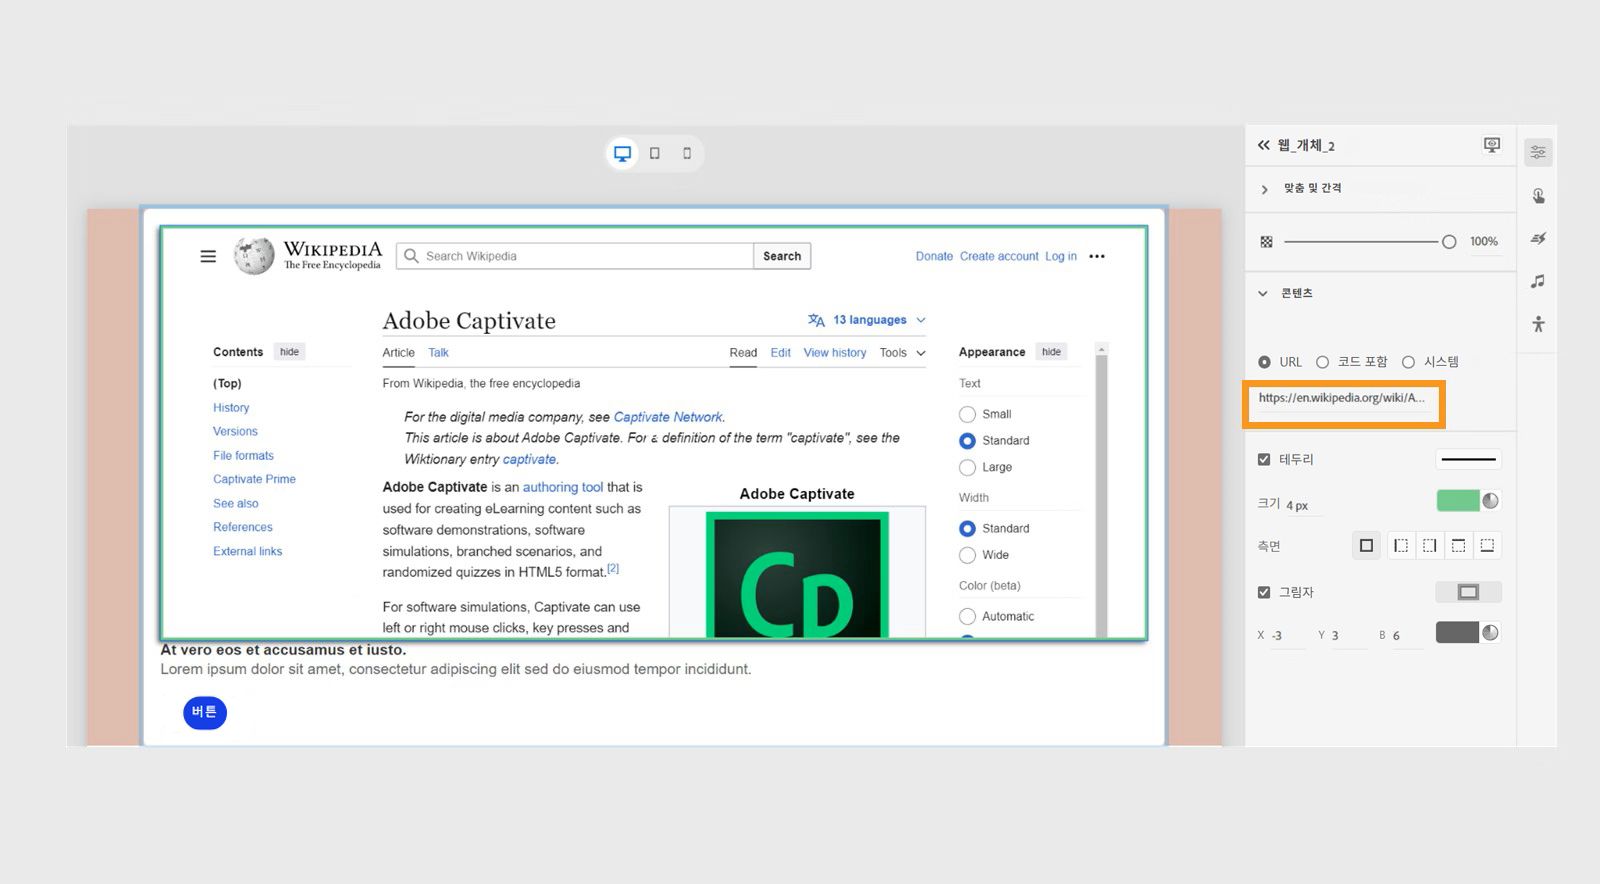Toggle the 그림자 shadow checkbox
The height and width of the screenshot is (884, 1600).
(x=1264, y=592)
